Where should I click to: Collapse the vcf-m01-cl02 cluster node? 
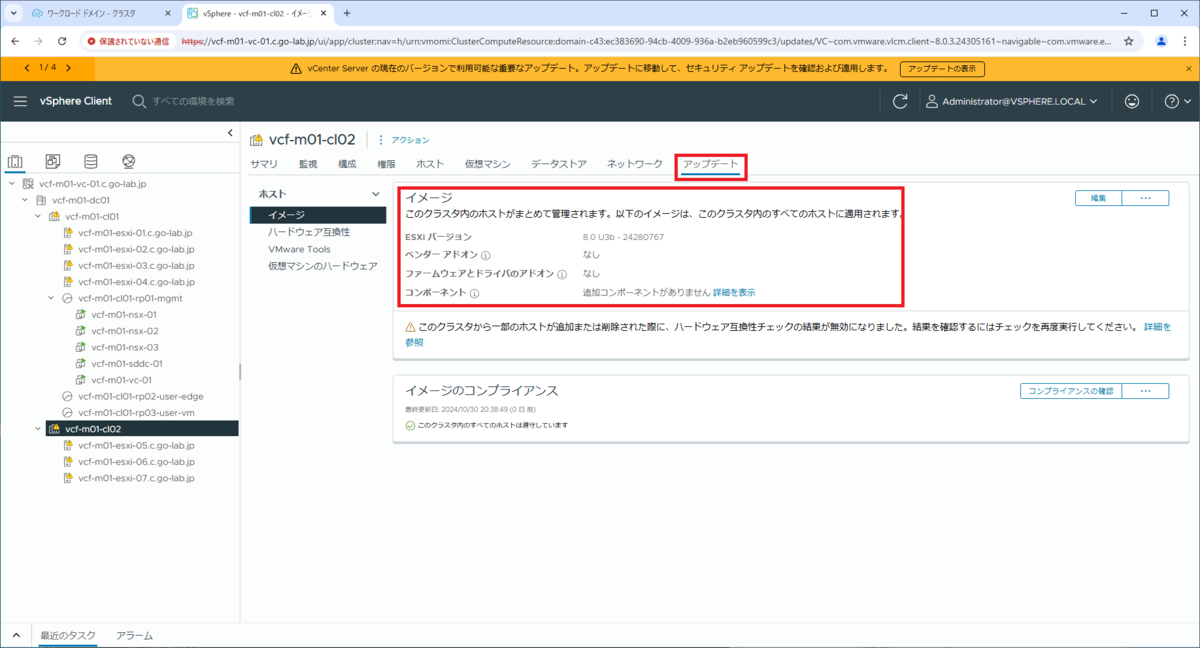[38, 428]
